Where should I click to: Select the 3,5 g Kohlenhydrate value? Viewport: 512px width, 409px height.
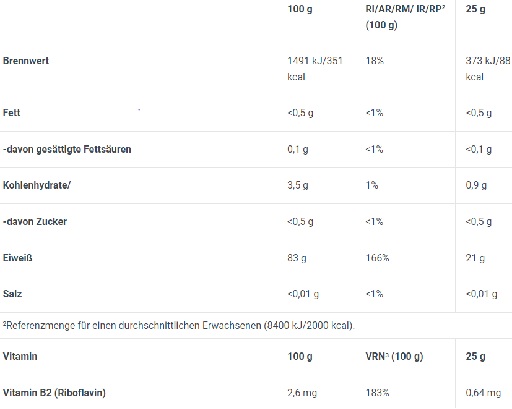(x=298, y=185)
